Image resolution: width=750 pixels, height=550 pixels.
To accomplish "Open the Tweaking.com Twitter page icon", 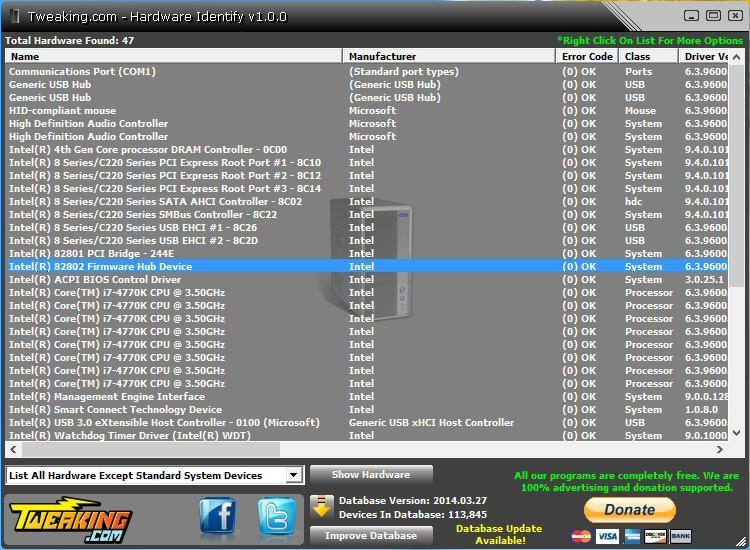I will pos(277,516).
